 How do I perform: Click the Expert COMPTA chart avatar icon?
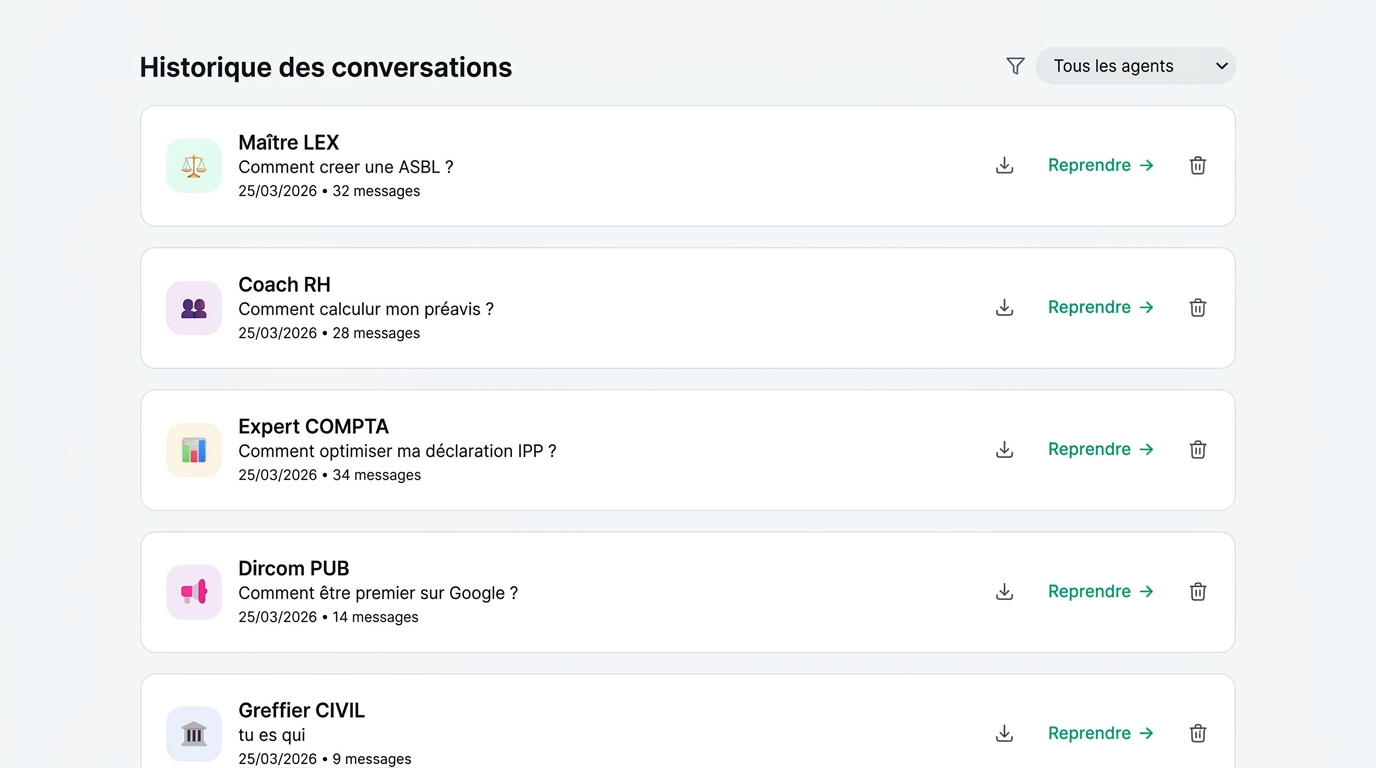click(x=194, y=450)
